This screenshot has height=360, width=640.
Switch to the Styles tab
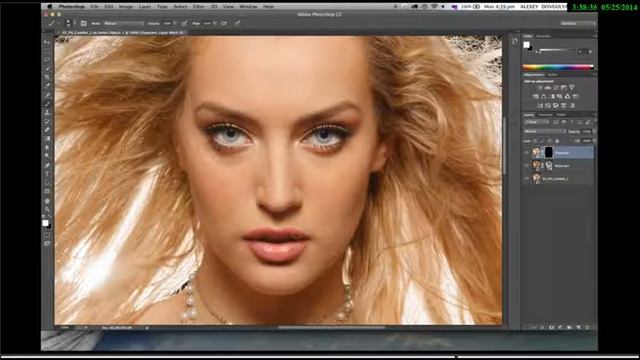pyautogui.click(x=552, y=75)
